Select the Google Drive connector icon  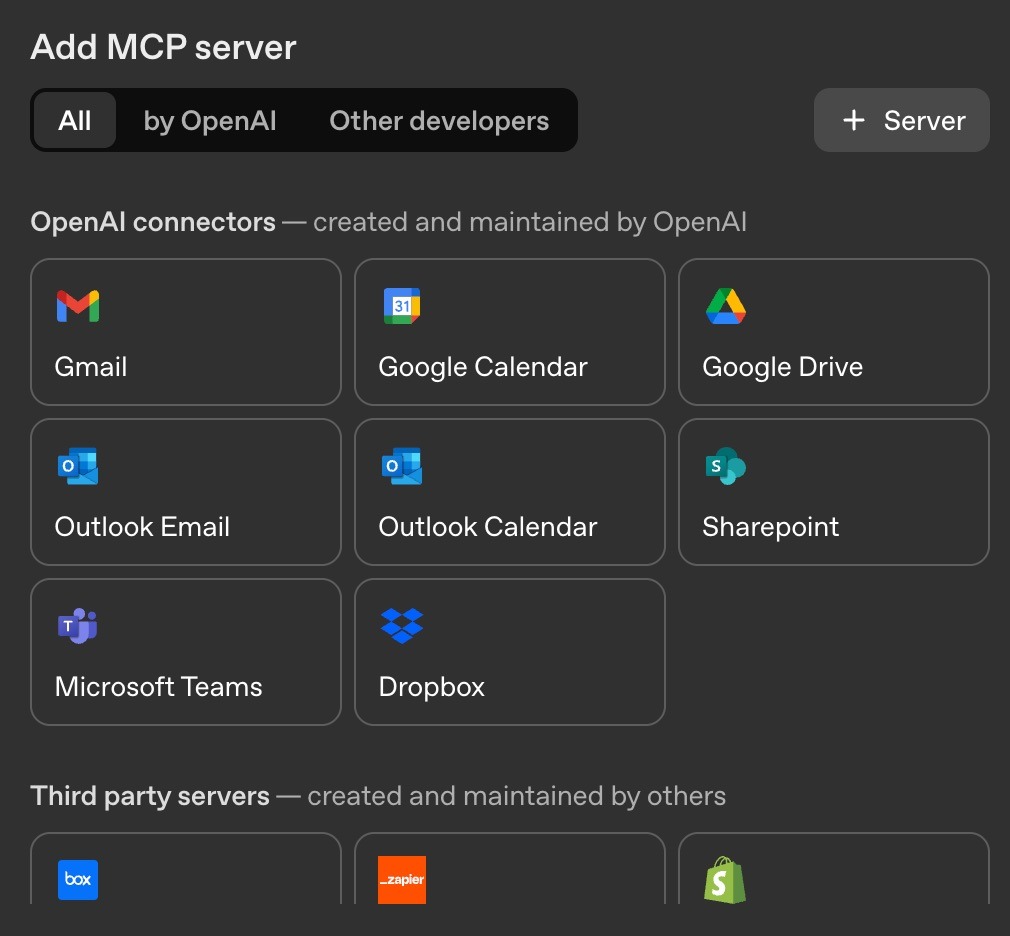(x=726, y=306)
